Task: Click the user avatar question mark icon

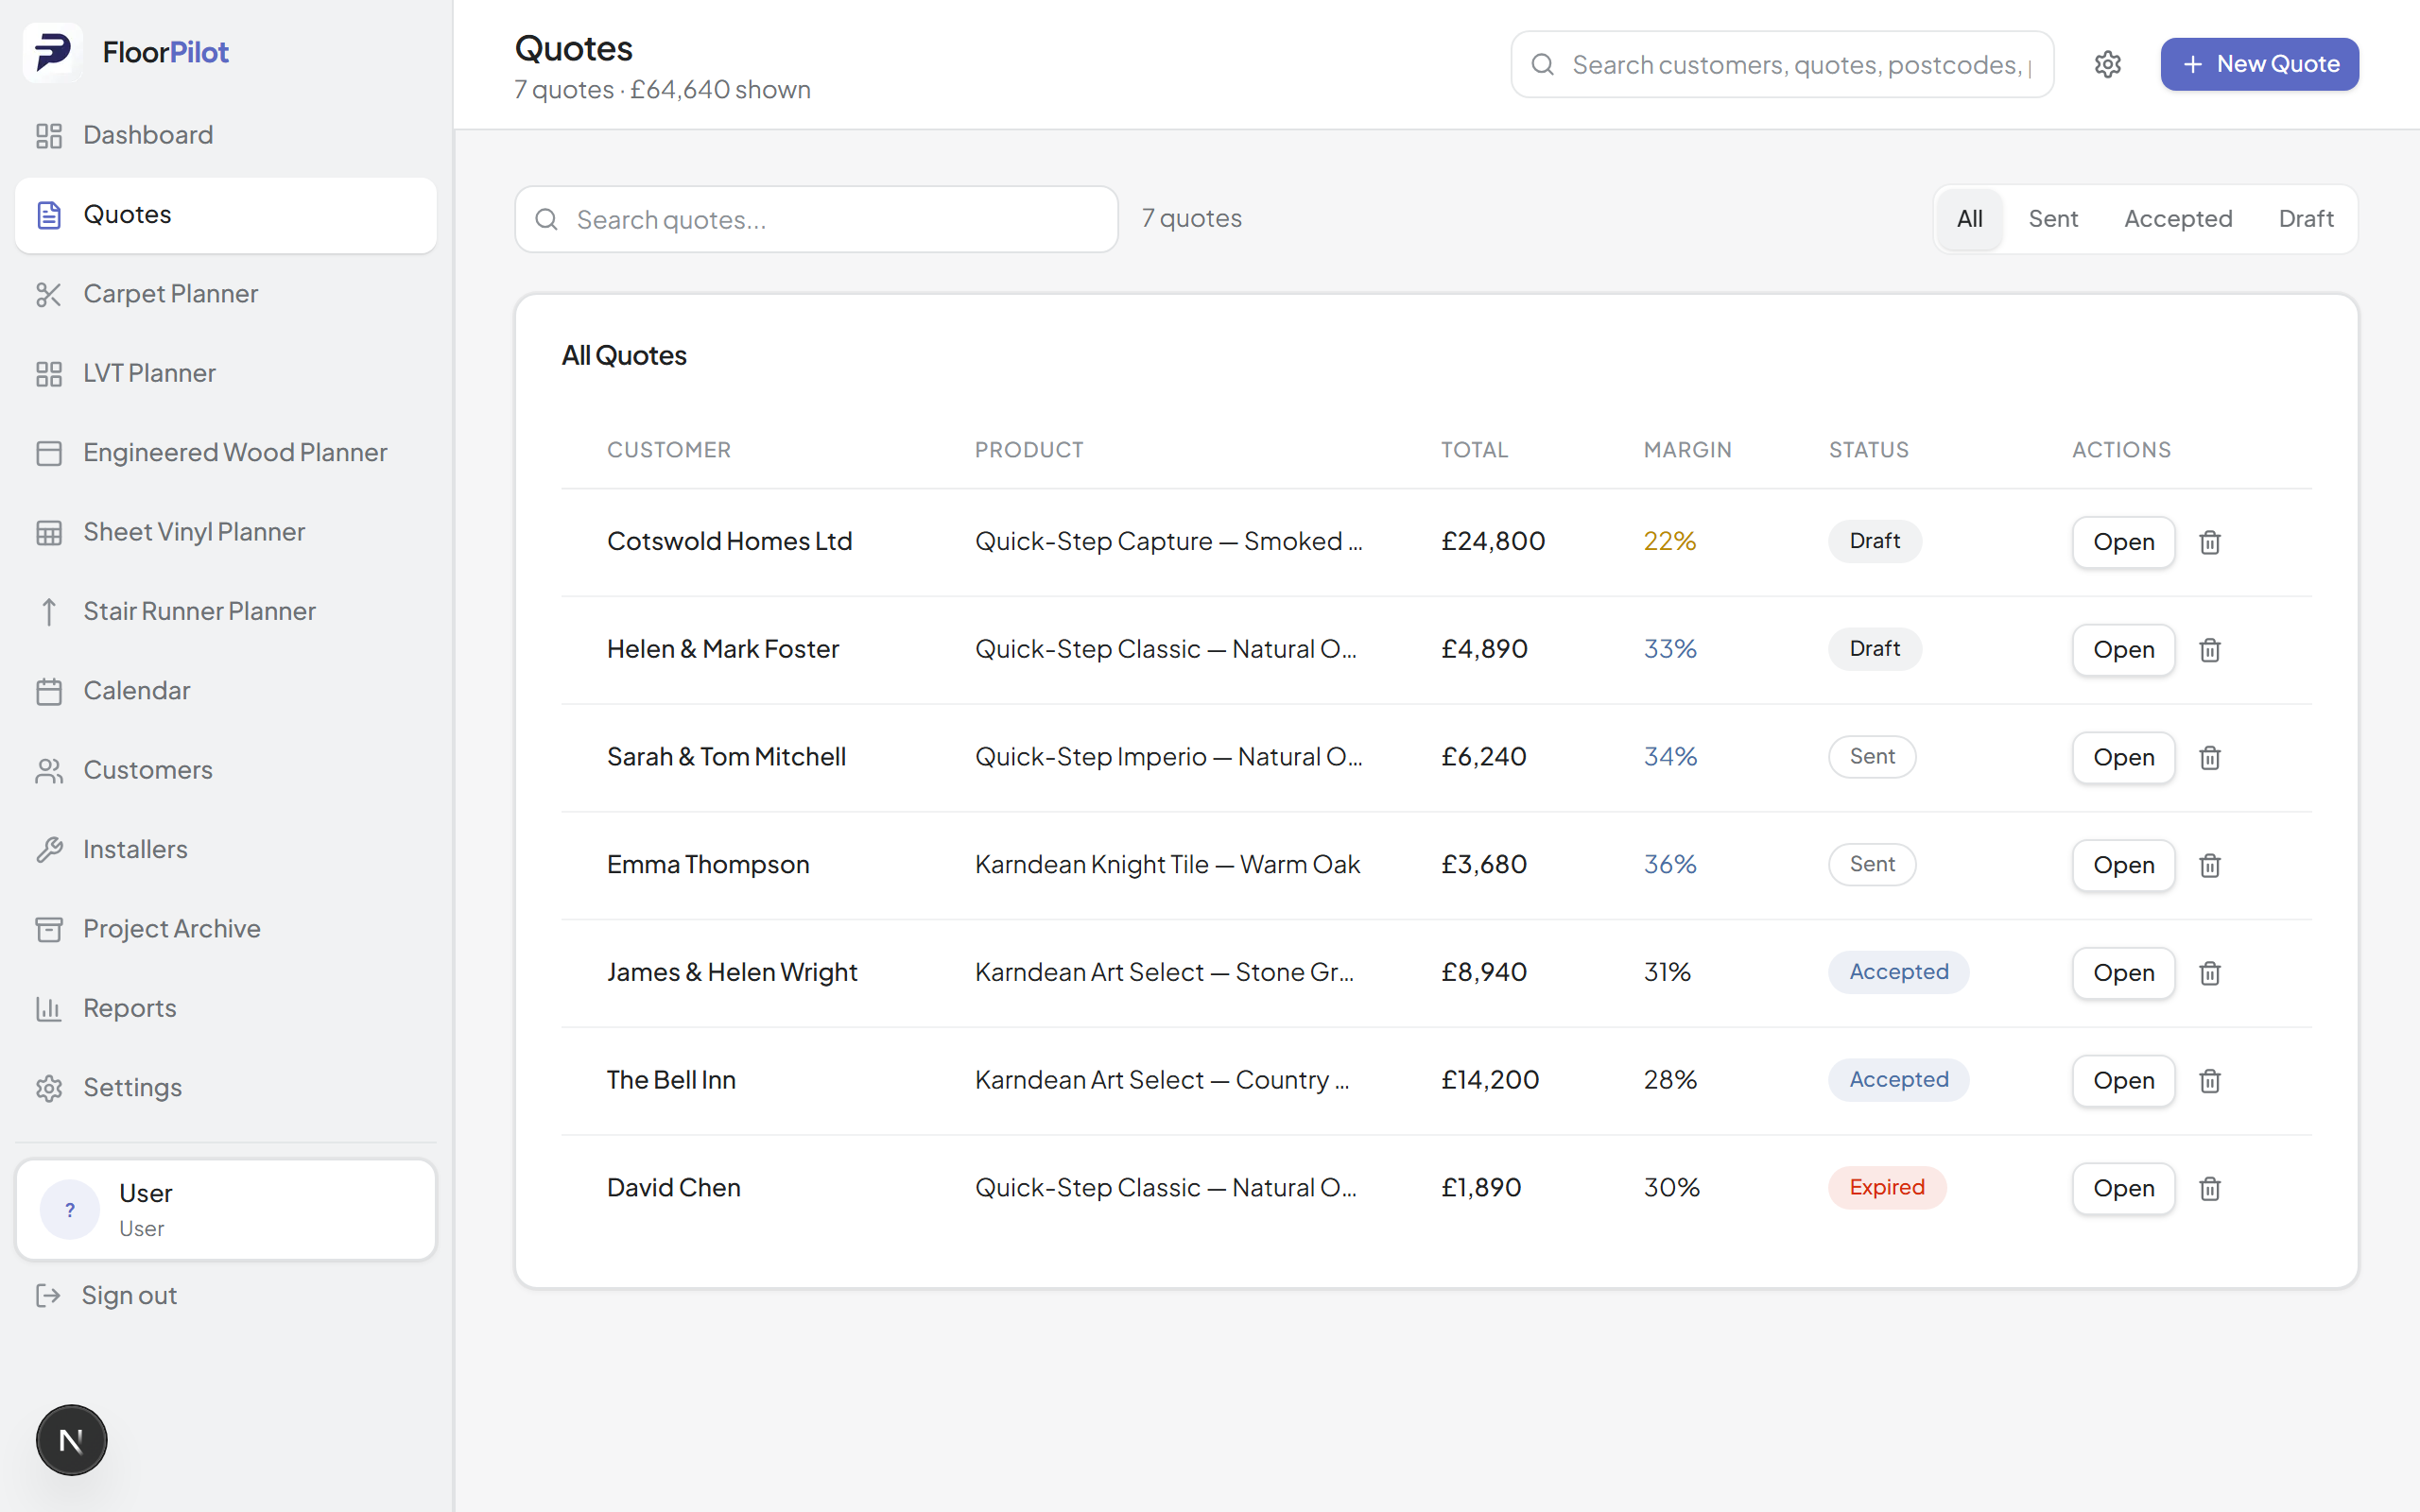Action: (x=70, y=1210)
